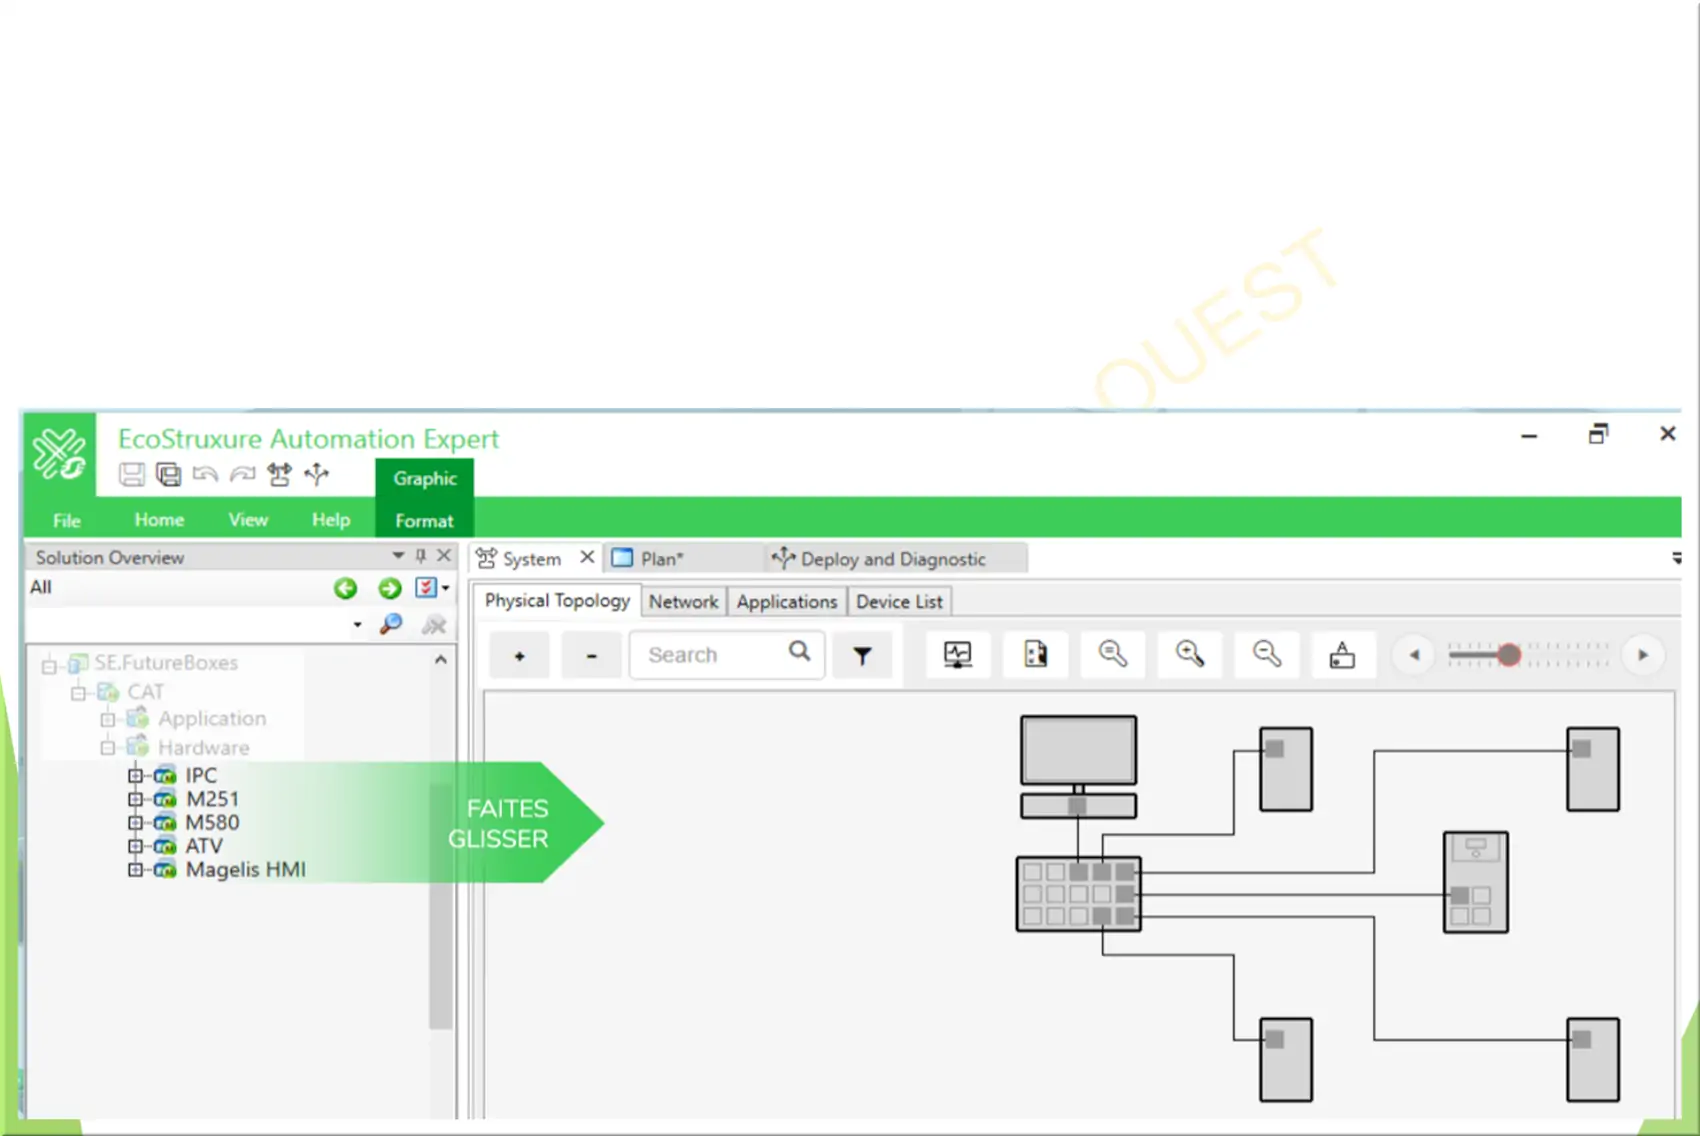The width and height of the screenshot is (1700, 1136).
Task: Open the document tabs overflow arrow
Action: pos(1676,558)
